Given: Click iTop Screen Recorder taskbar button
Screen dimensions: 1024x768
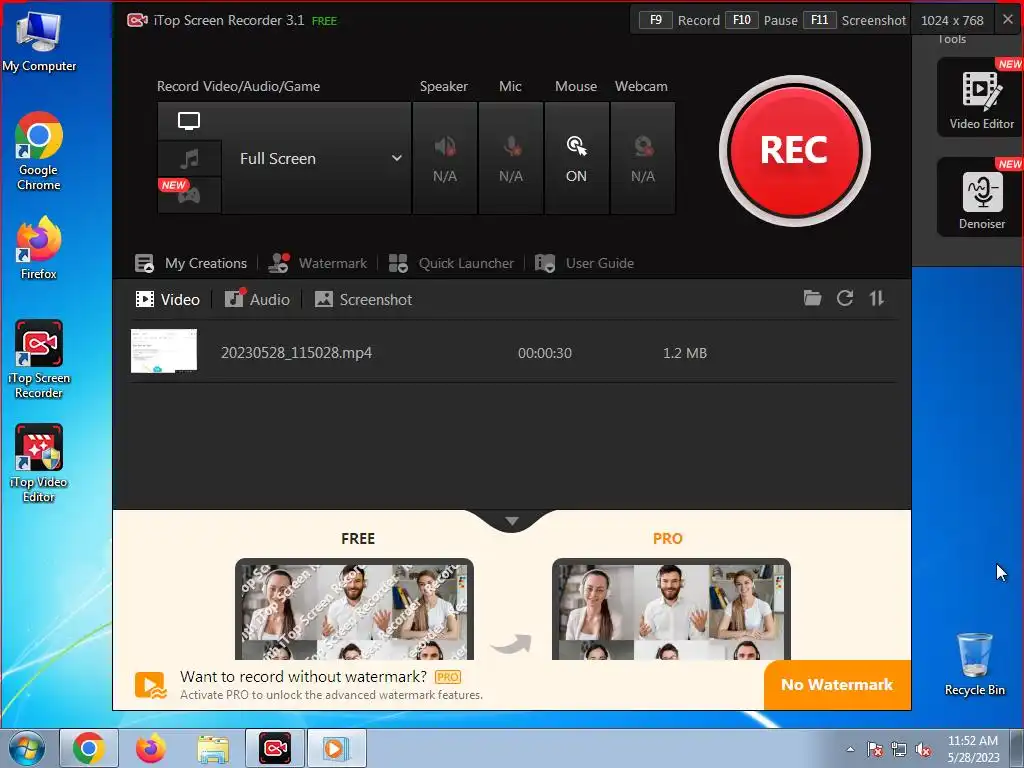Looking at the screenshot, I should pos(275,748).
